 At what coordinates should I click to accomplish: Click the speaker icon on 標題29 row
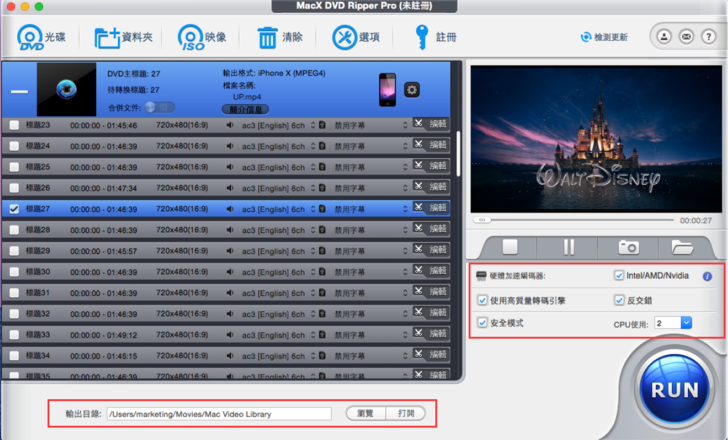(x=230, y=251)
